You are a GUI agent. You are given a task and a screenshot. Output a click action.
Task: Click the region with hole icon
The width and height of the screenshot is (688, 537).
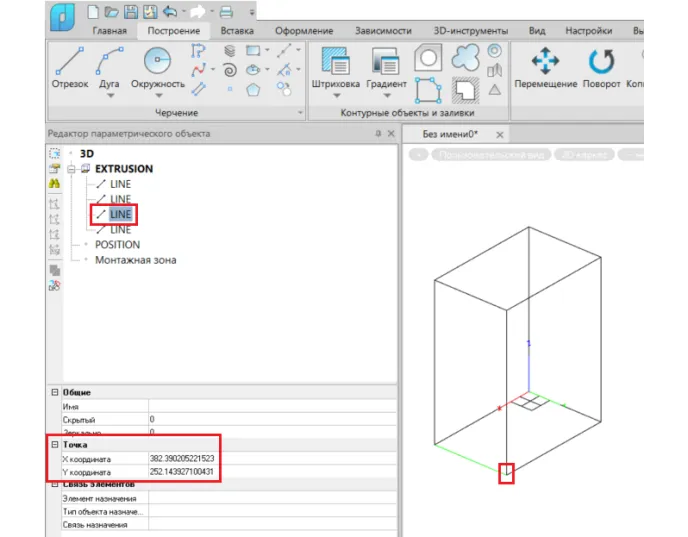point(428,57)
